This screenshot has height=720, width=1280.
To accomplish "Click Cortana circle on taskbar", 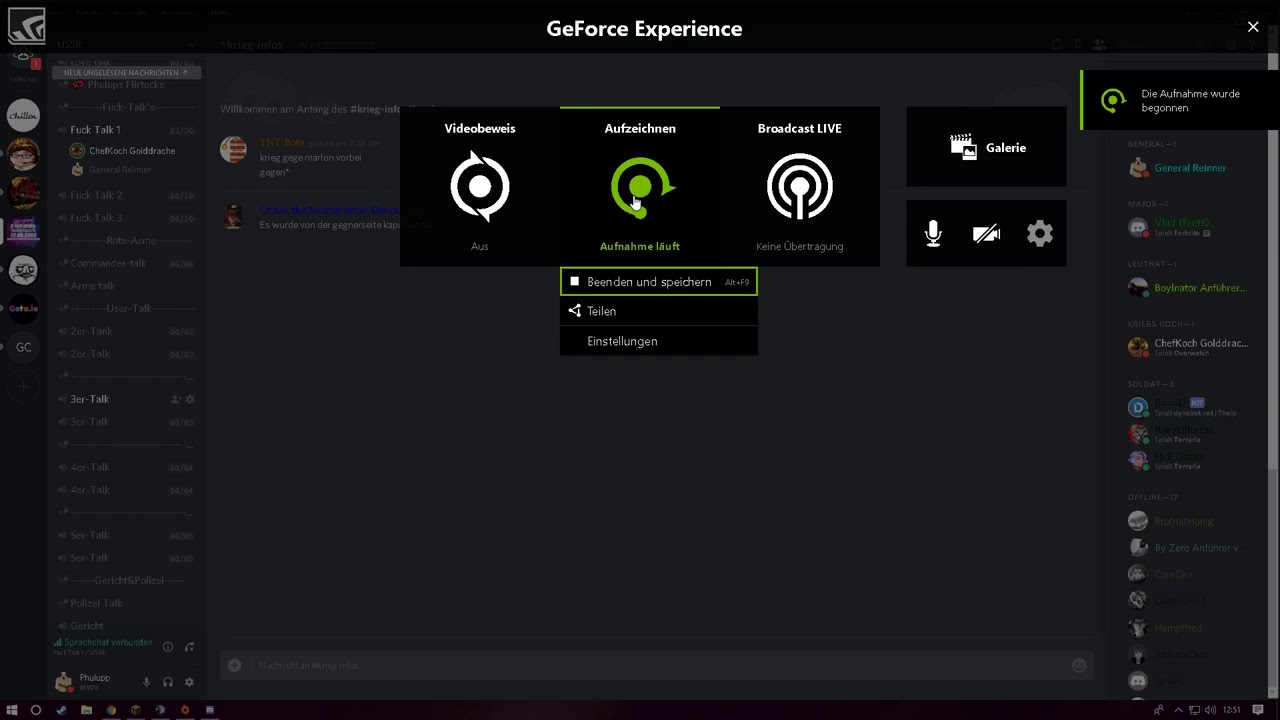I will 36,710.
